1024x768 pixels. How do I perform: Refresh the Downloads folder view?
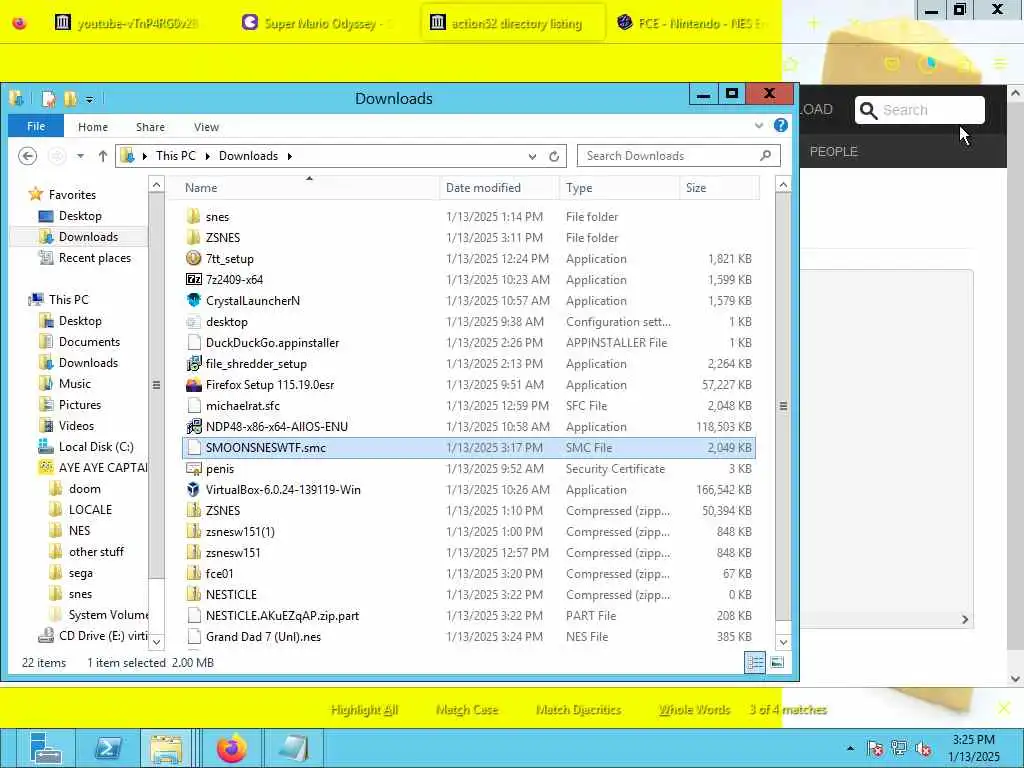click(554, 156)
